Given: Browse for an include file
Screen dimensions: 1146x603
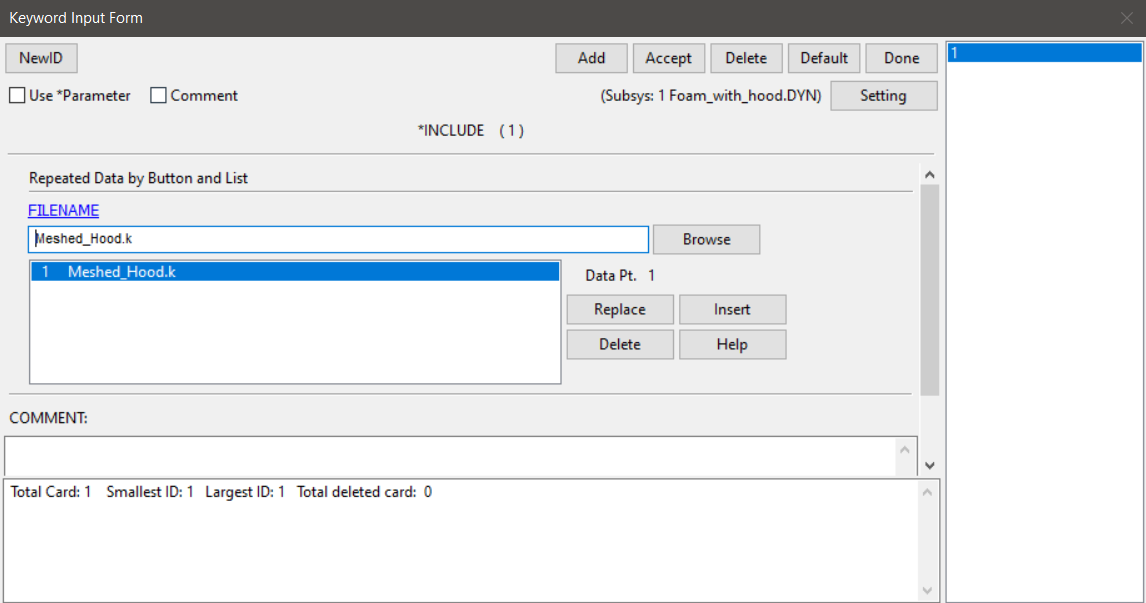Looking at the screenshot, I should [x=706, y=239].
